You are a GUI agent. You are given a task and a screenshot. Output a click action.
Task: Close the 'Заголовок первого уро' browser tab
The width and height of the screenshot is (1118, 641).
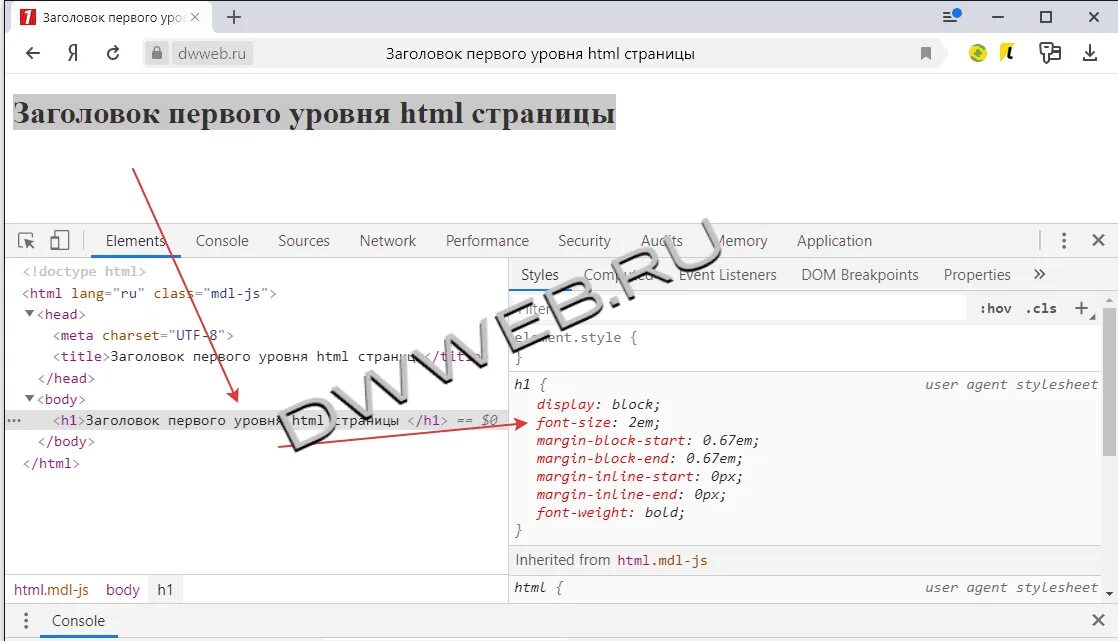195,17
